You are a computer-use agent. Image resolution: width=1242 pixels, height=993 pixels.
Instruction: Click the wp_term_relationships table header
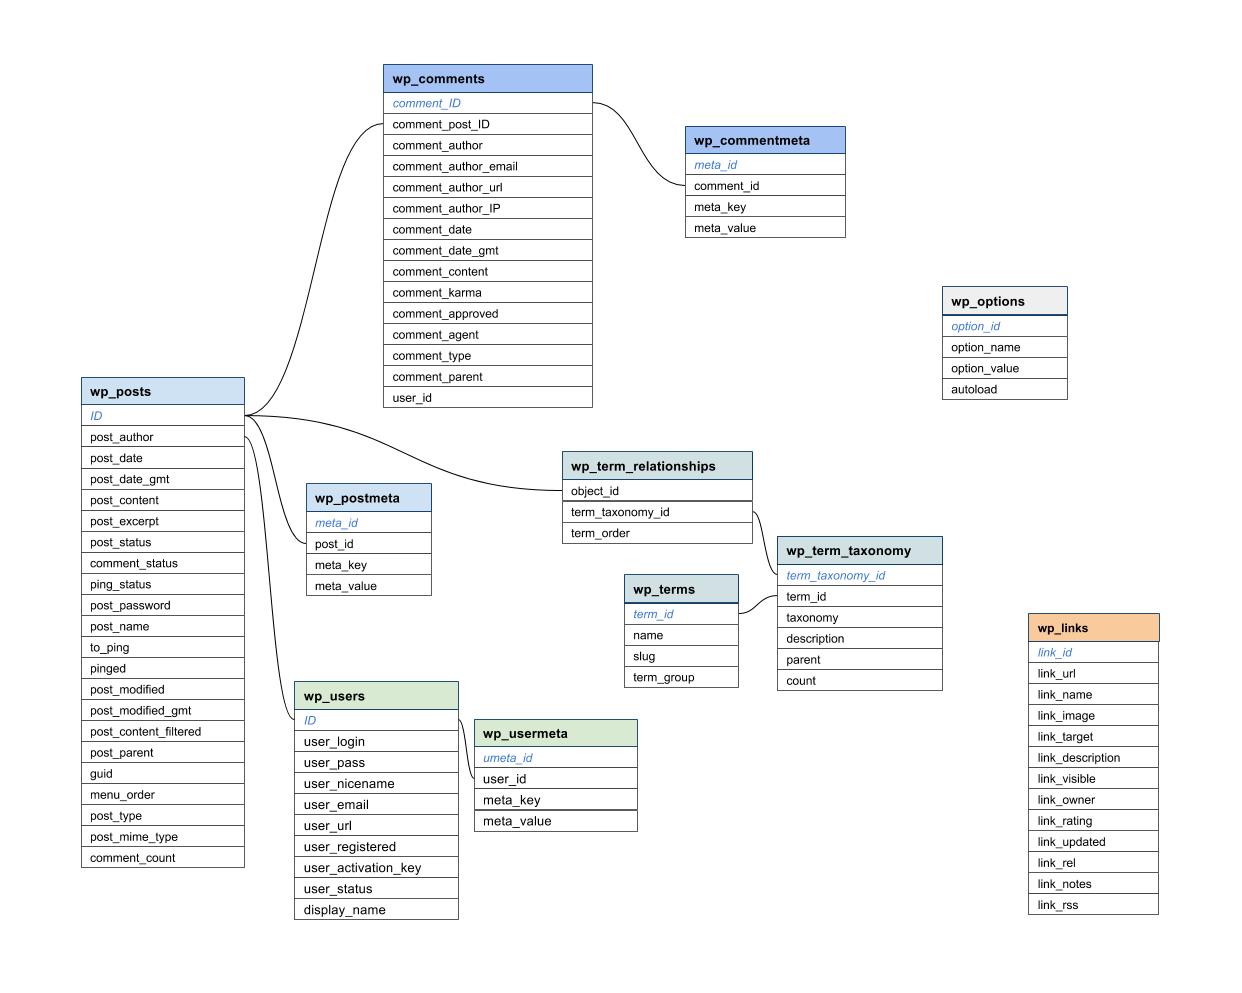tap(657, 466)
